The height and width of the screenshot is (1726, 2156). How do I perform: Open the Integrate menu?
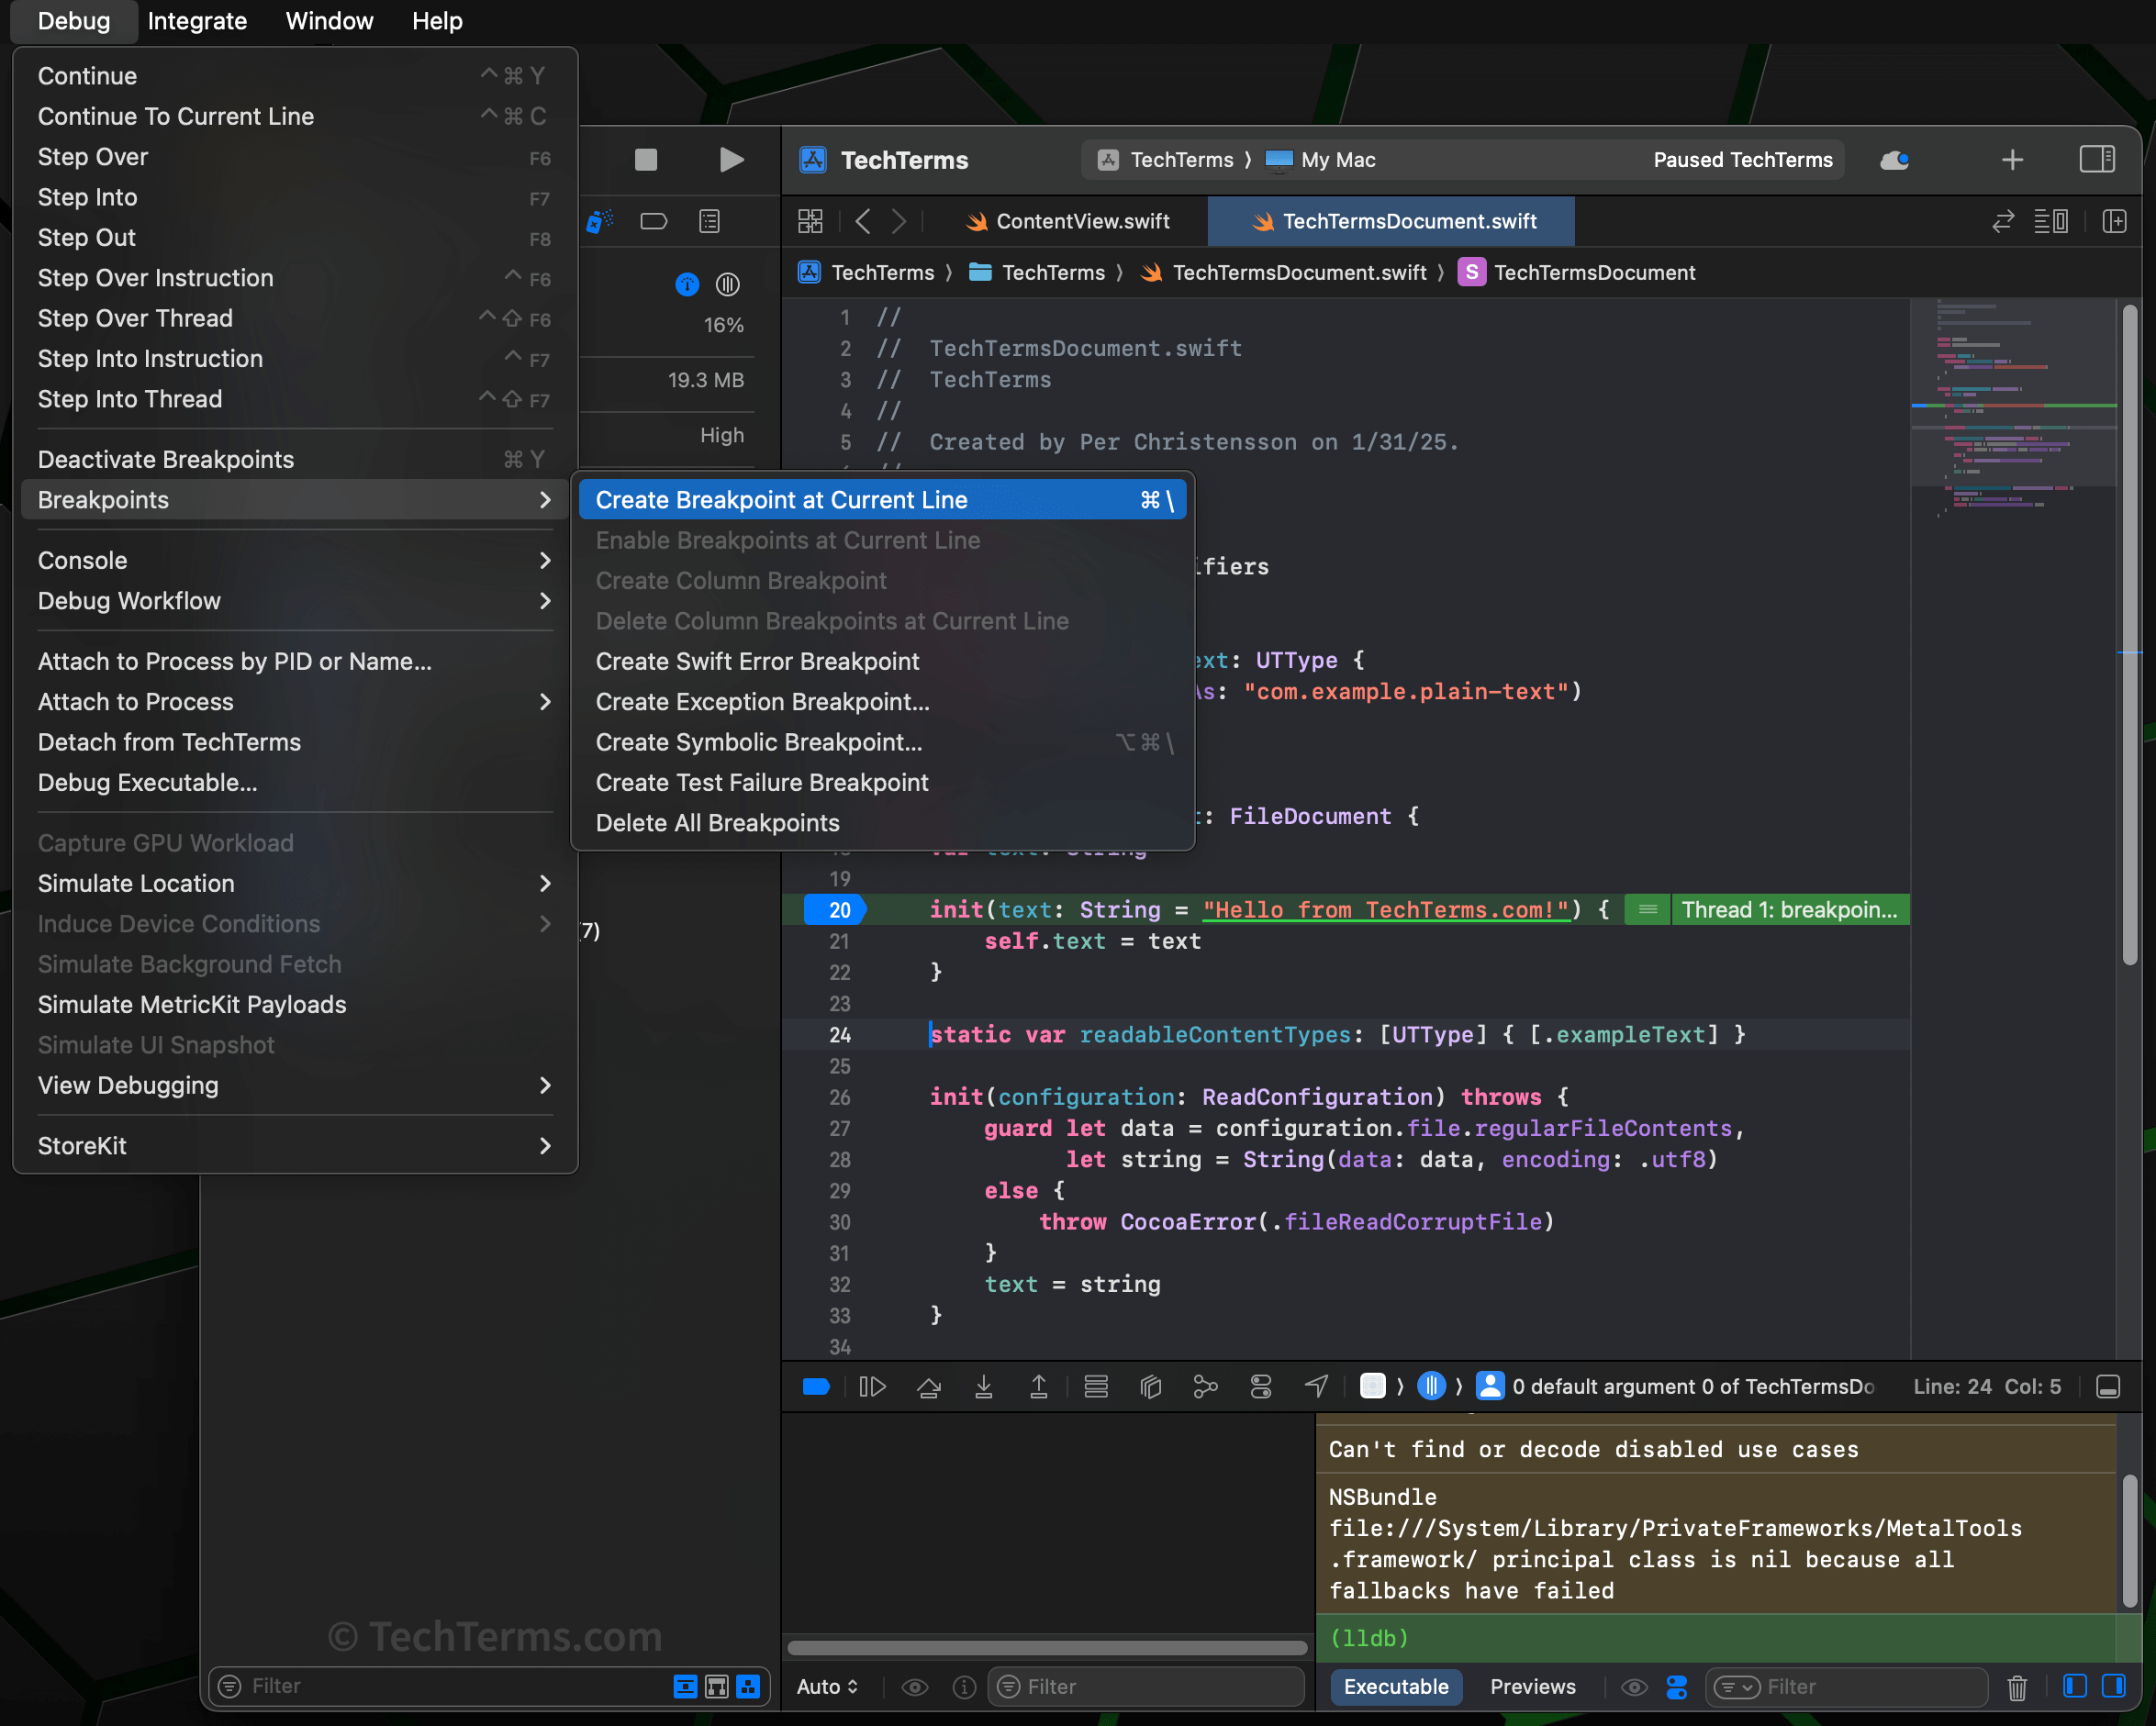tap(197, 21)
